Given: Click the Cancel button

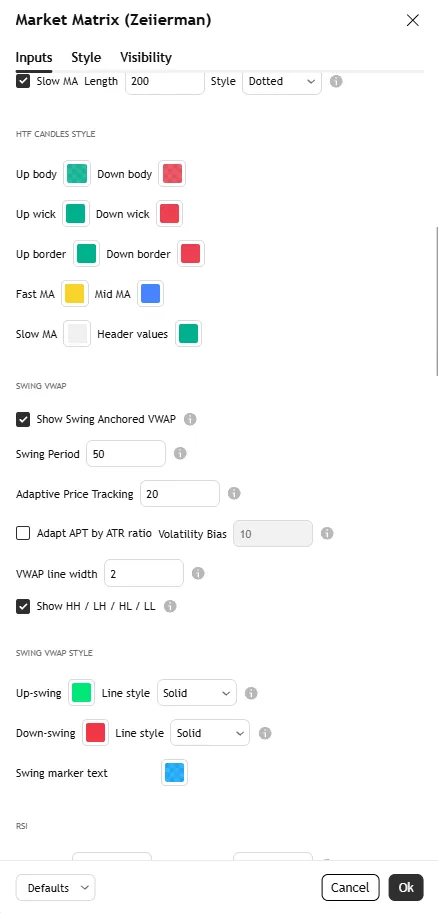Looking at the screenshot, I should coord(350,887).
